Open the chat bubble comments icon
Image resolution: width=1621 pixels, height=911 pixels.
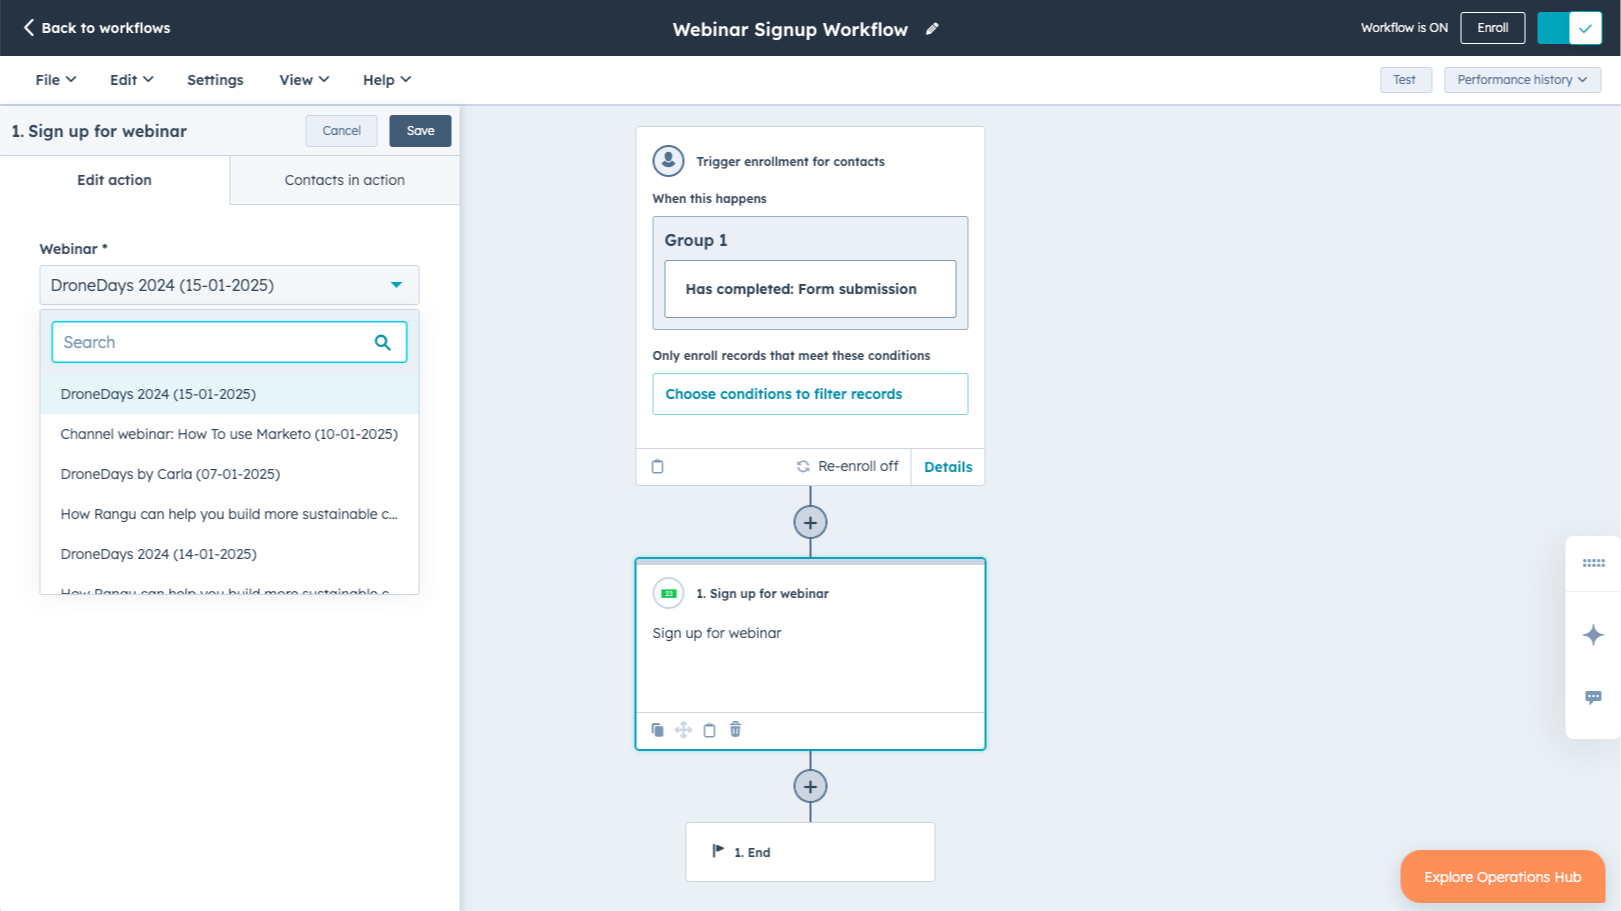[x=1593, y=697]
